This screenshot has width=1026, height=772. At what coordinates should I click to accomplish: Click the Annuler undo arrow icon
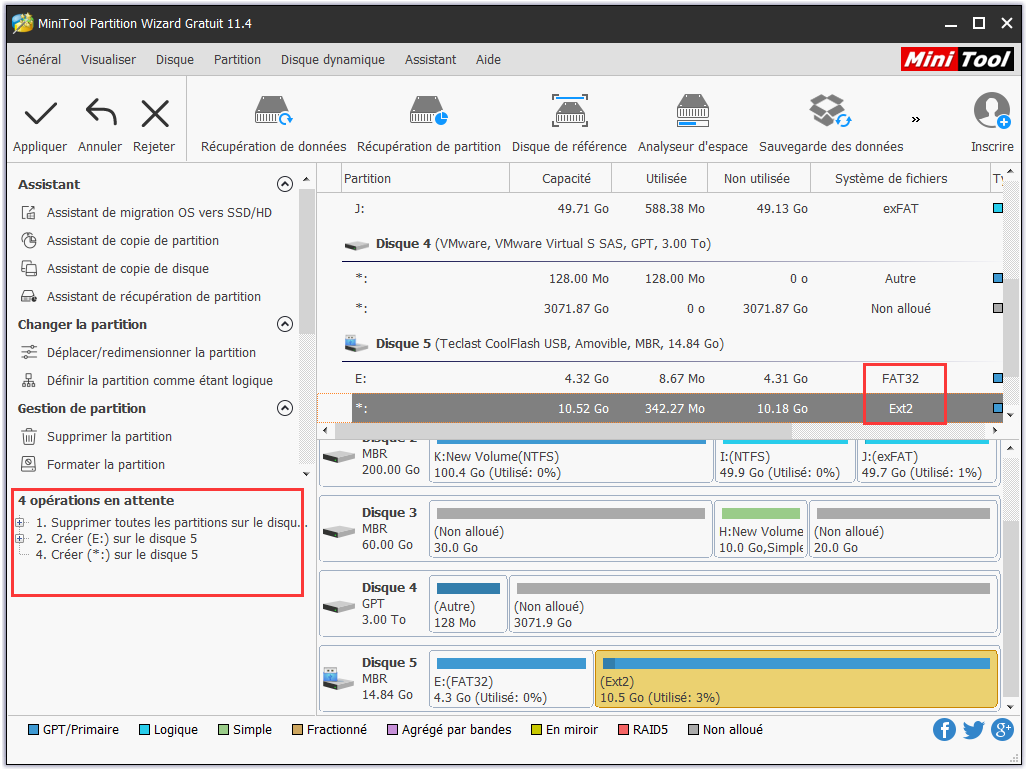point(101,113)
